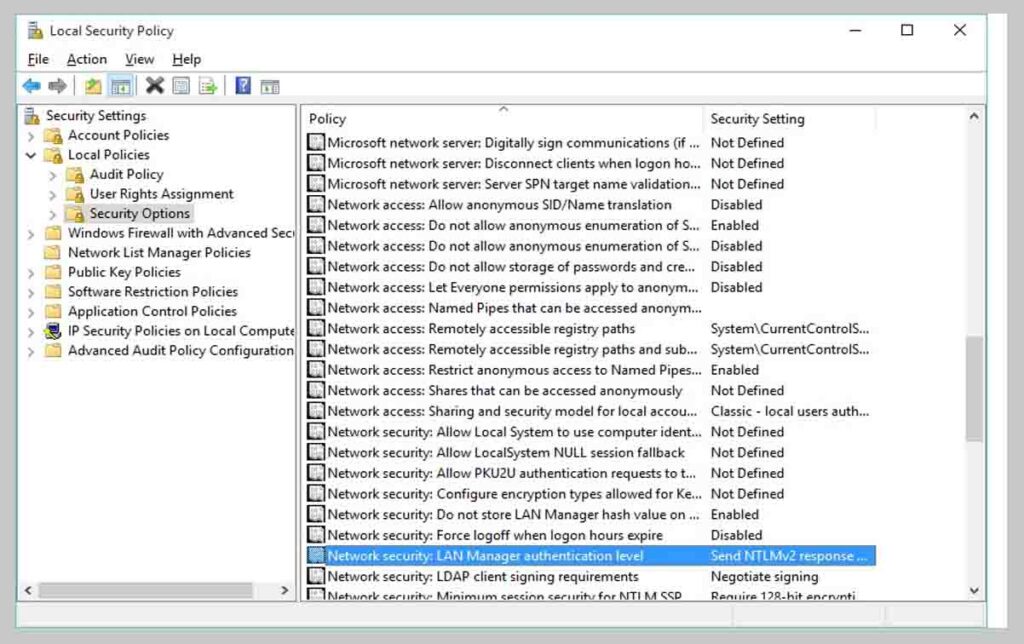Open the View menu
The image size is (1024, 644).
click(139, 59)
